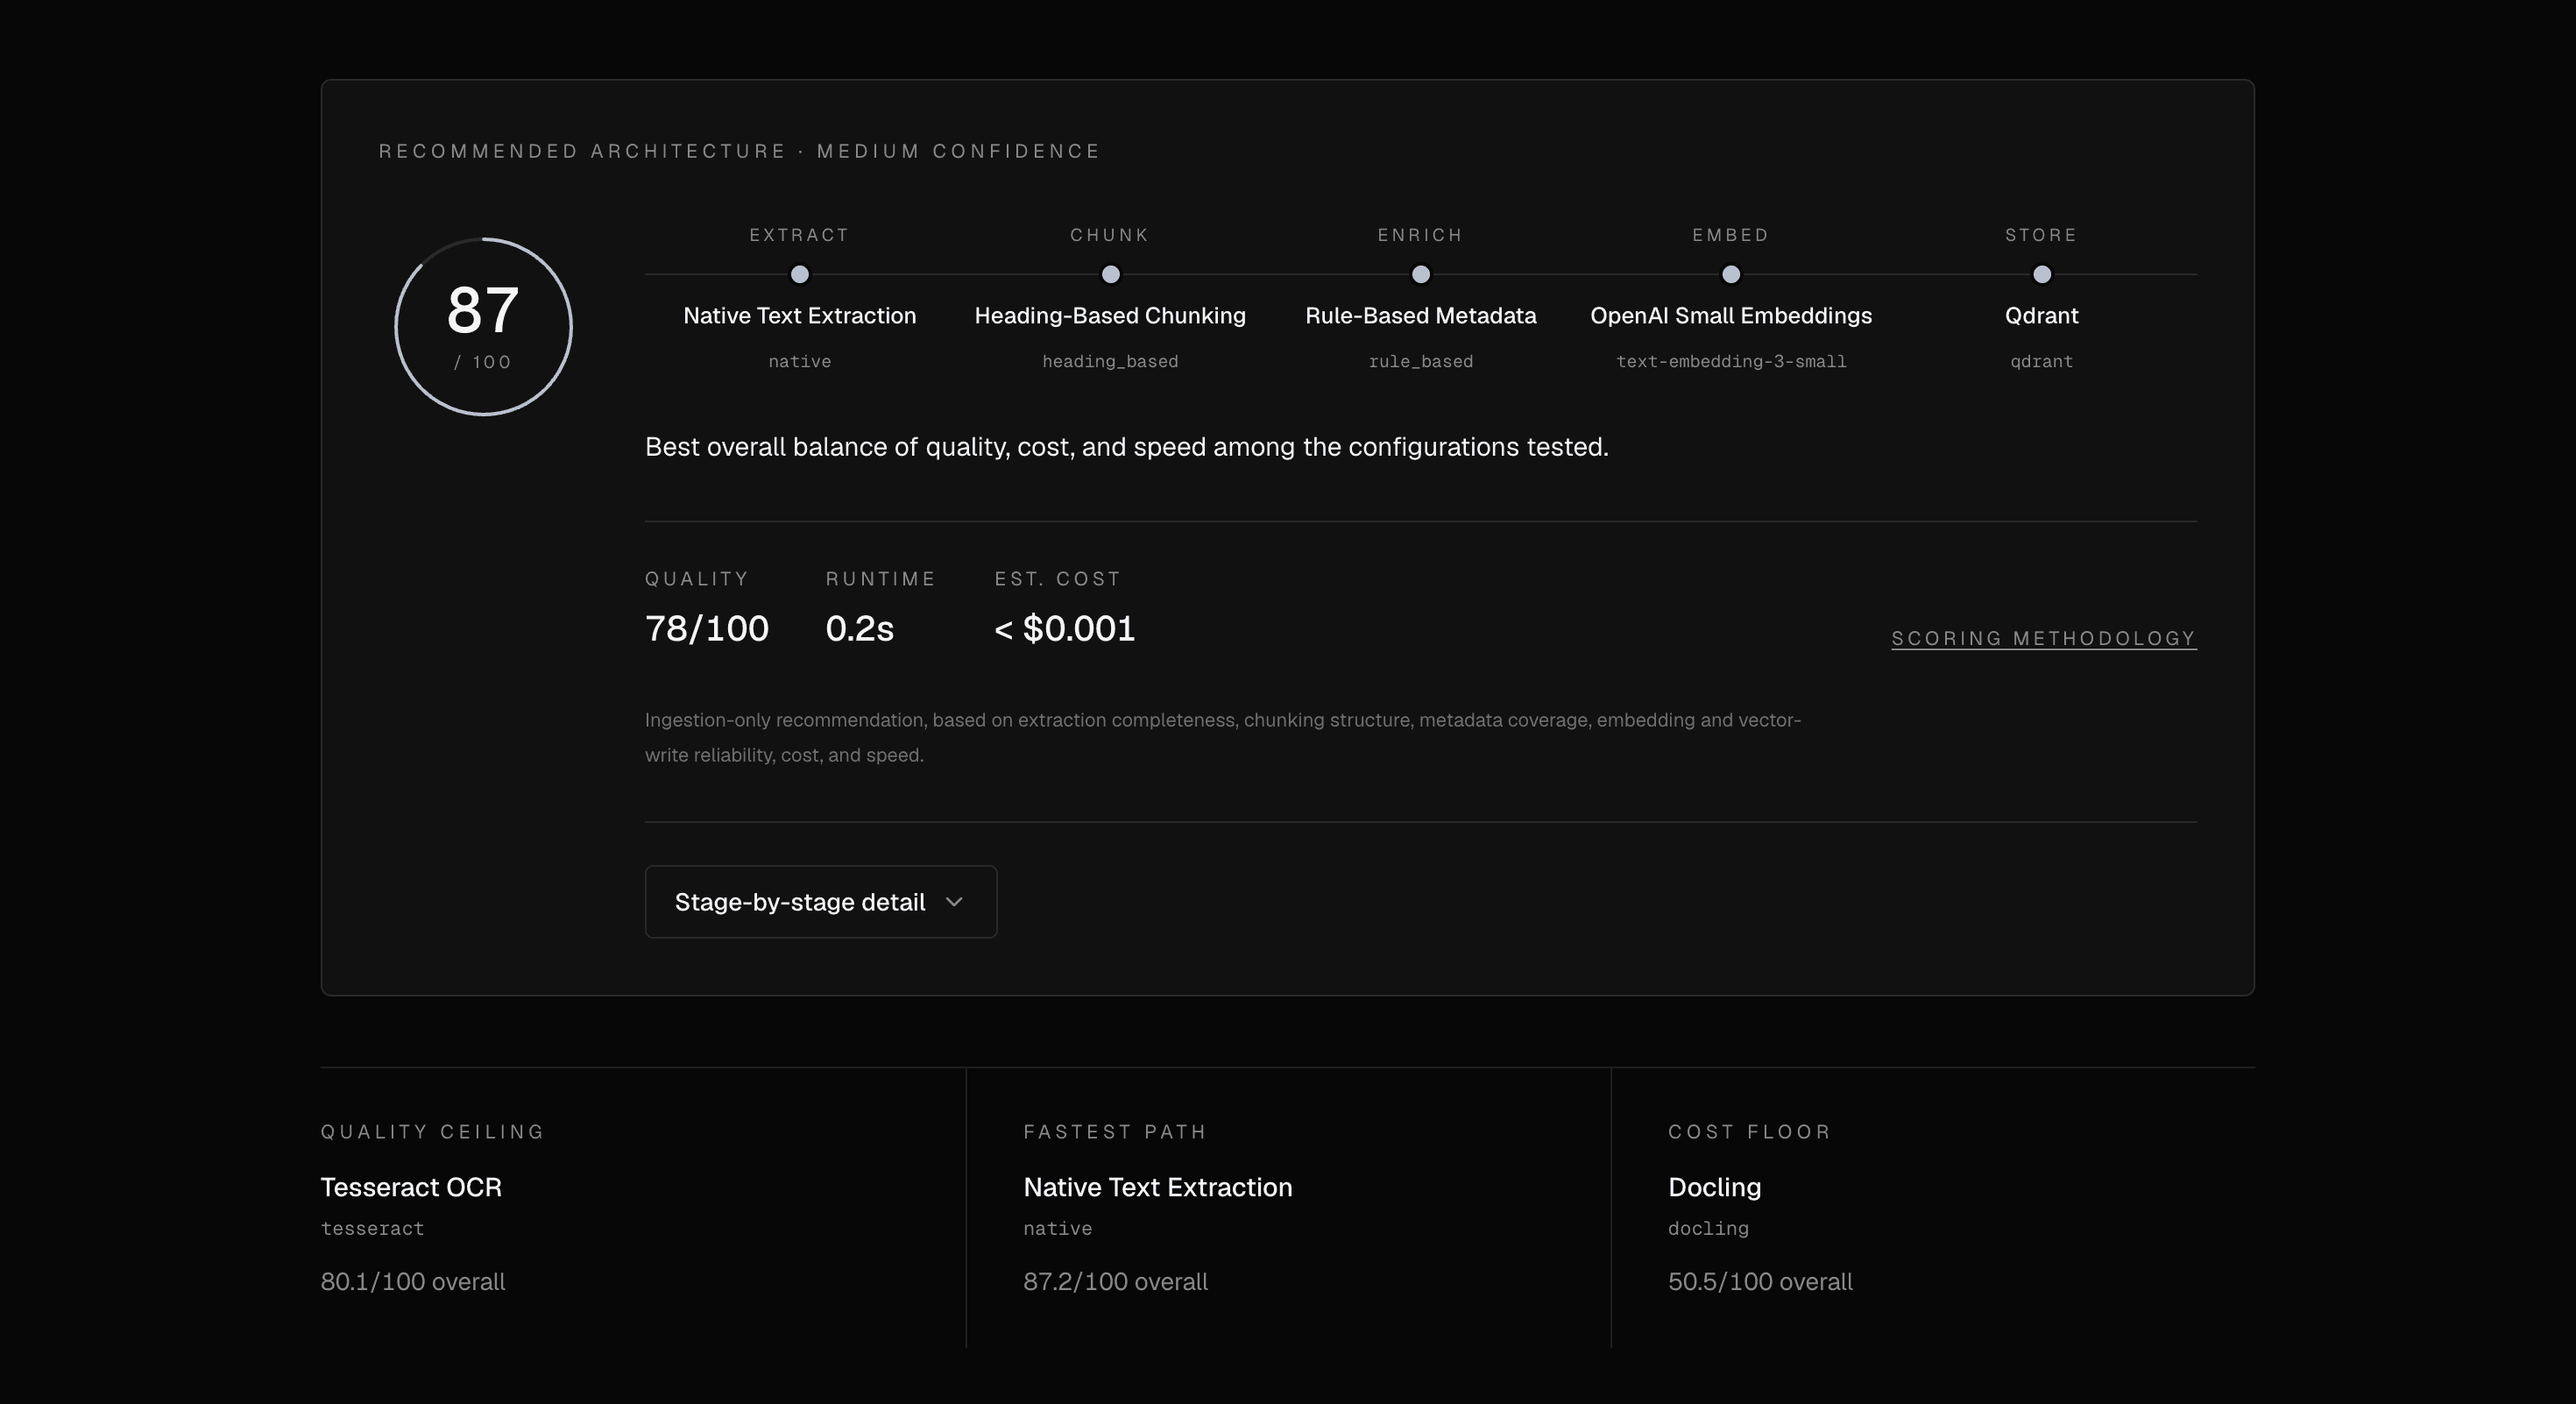Image resolution: width=2576 pixels, height=1404 pixels.
Task: Select the Heading-Based Chunking stage title
Action: coord(1110,316)
